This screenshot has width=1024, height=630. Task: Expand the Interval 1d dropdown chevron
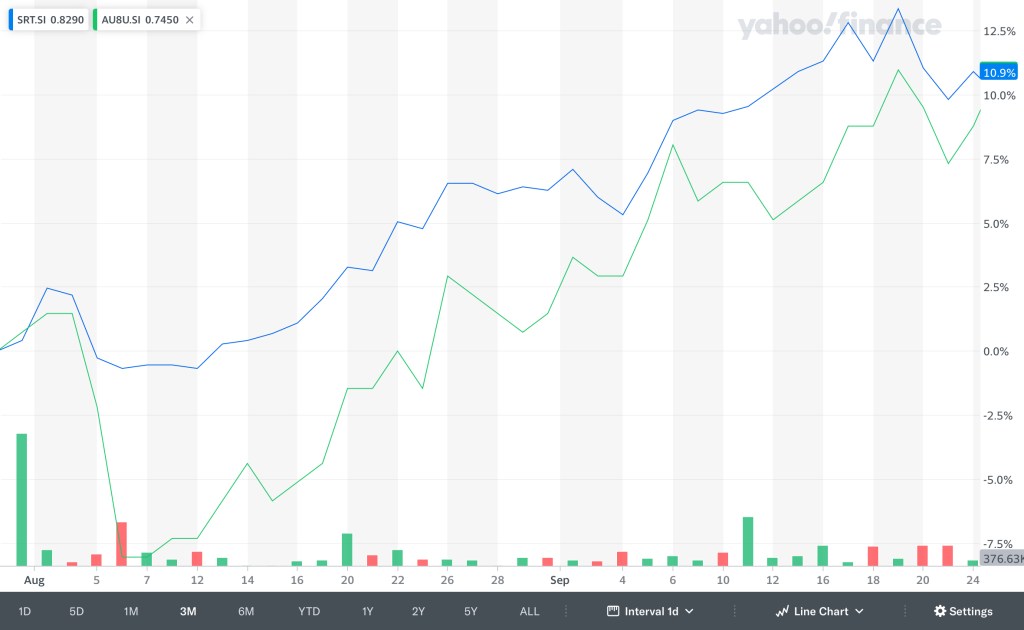click(689, 611)
